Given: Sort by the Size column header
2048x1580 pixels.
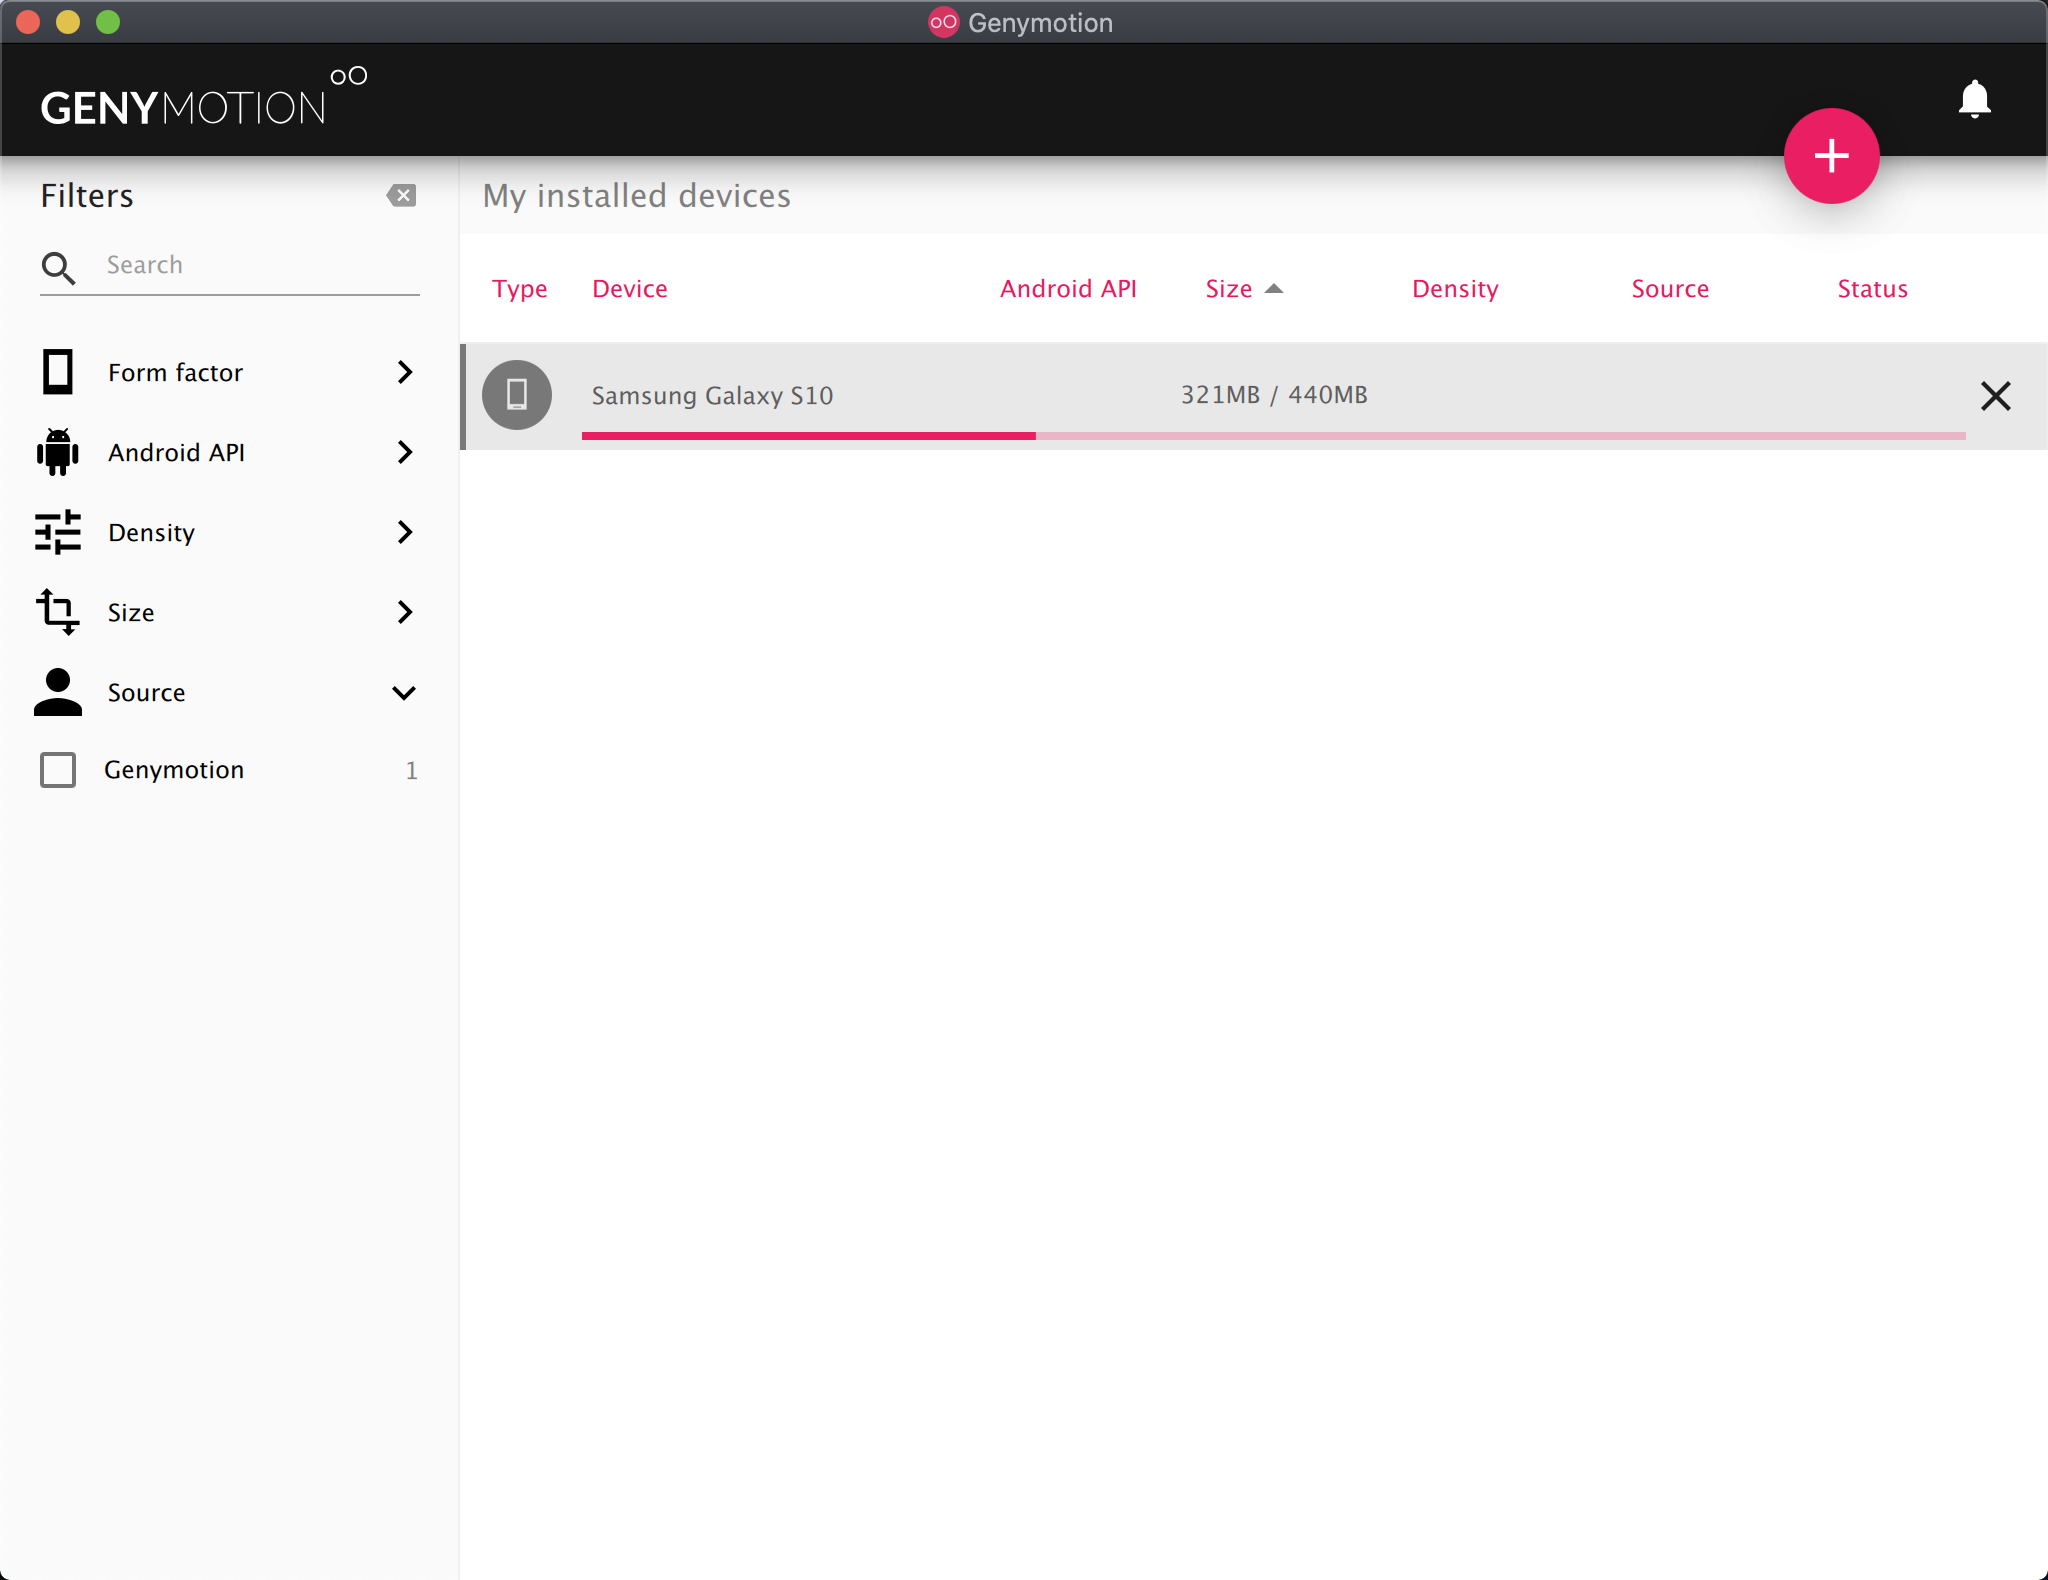Looking at the screenshot, I should [1229, 289].
